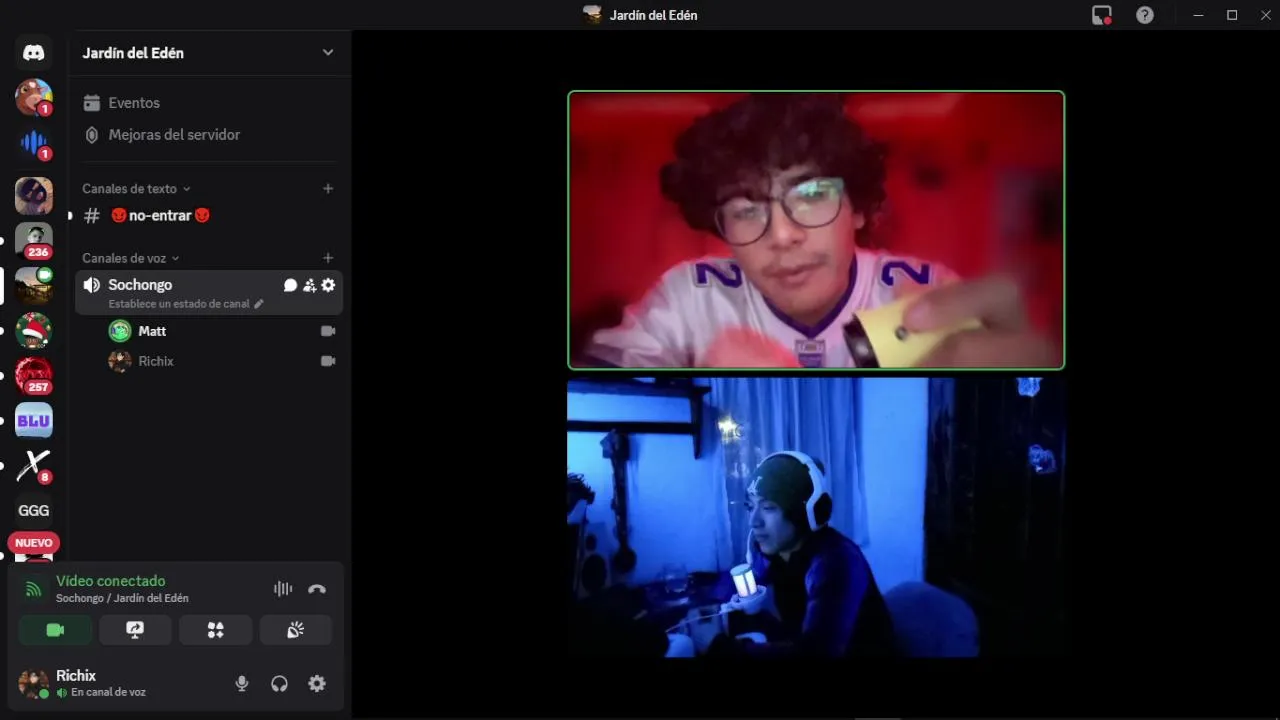
Task: Open the cartoon cow server icon
Action: (x=34, y=97)
